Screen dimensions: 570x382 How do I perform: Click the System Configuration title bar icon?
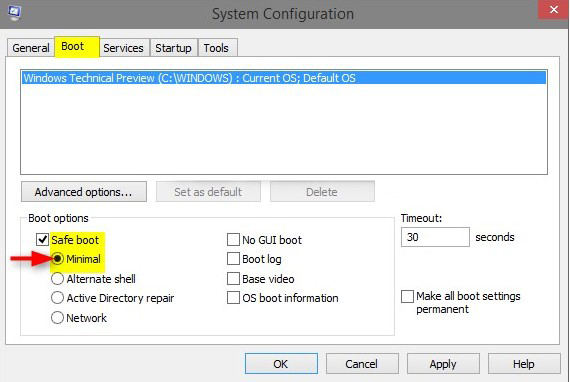tap(14, 12)
